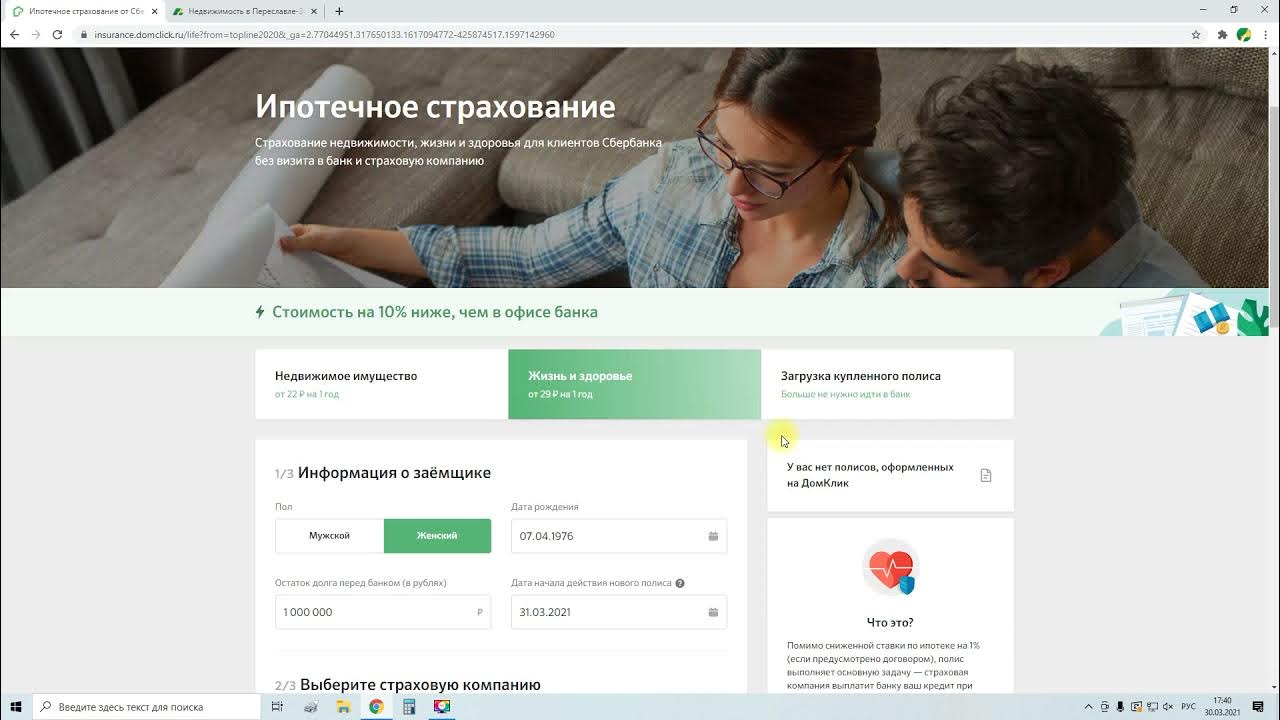Select the Жизнь и здоровье tab
The height and width of the screenshot is (720, 1280).
[x=634, y=384]
